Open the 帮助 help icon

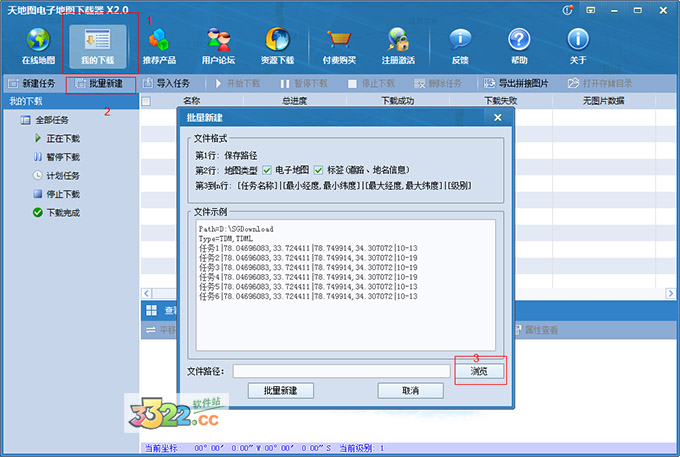[519, 46]
